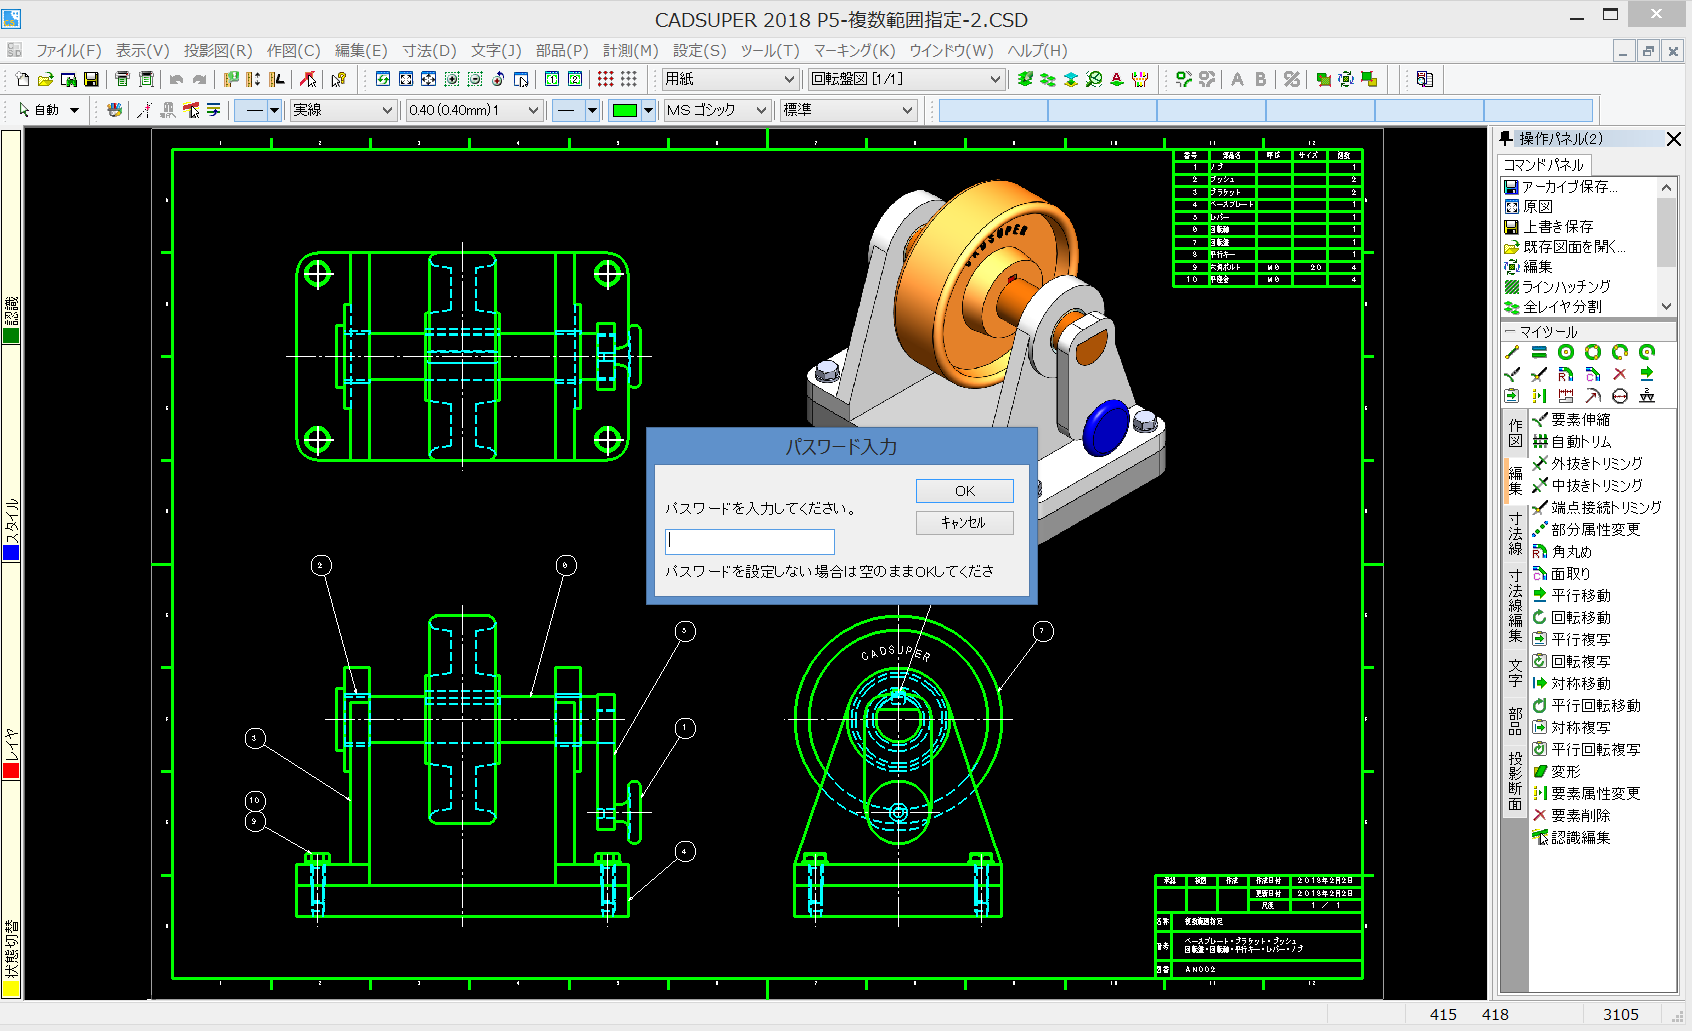Click the help cursor with question mark

point(339,79)
